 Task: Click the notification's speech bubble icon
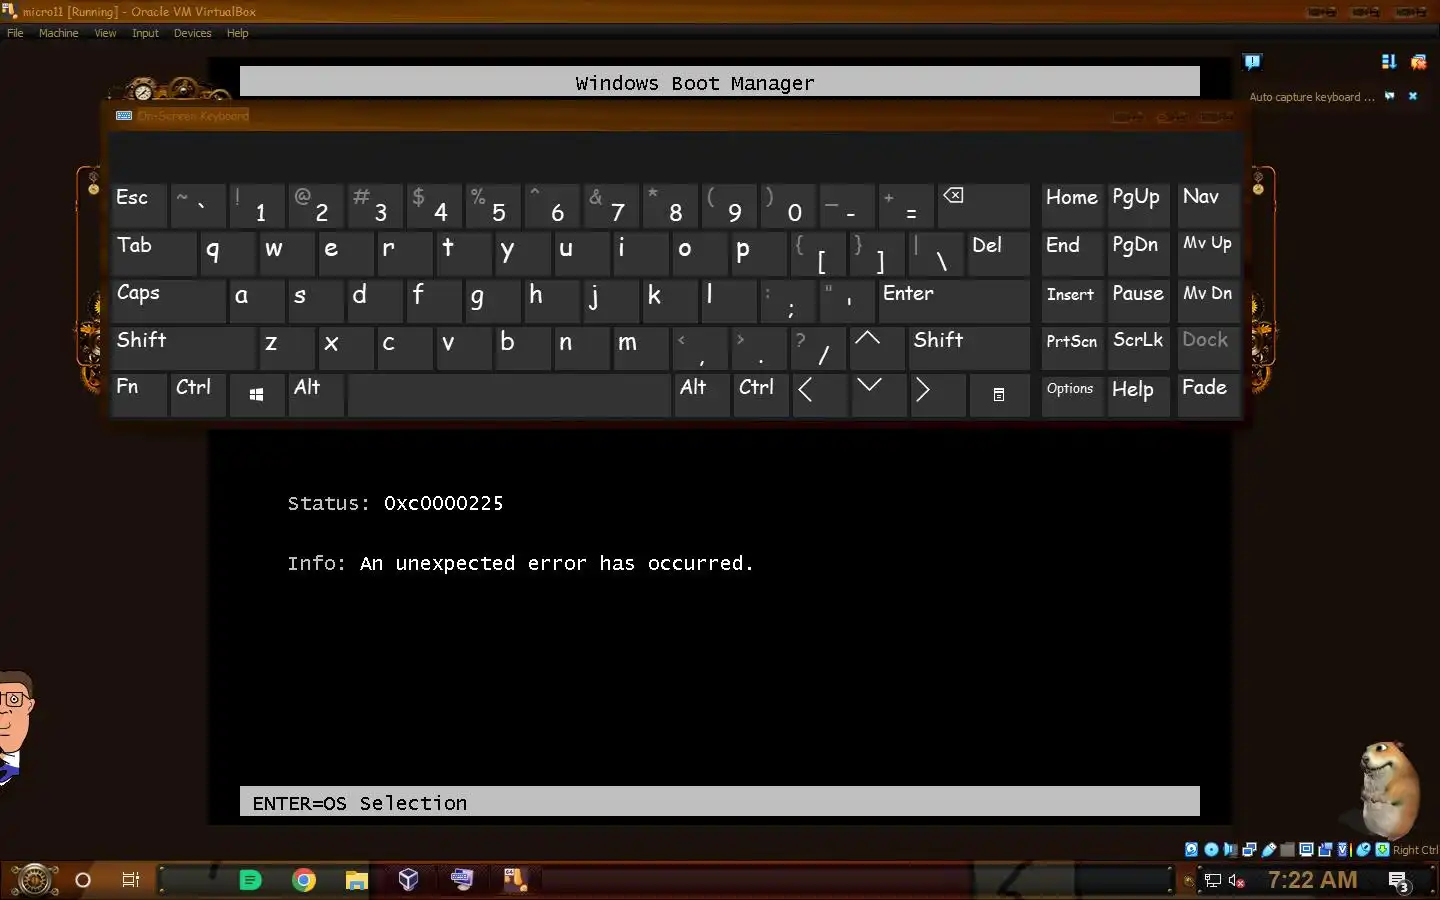(1389, 96)
